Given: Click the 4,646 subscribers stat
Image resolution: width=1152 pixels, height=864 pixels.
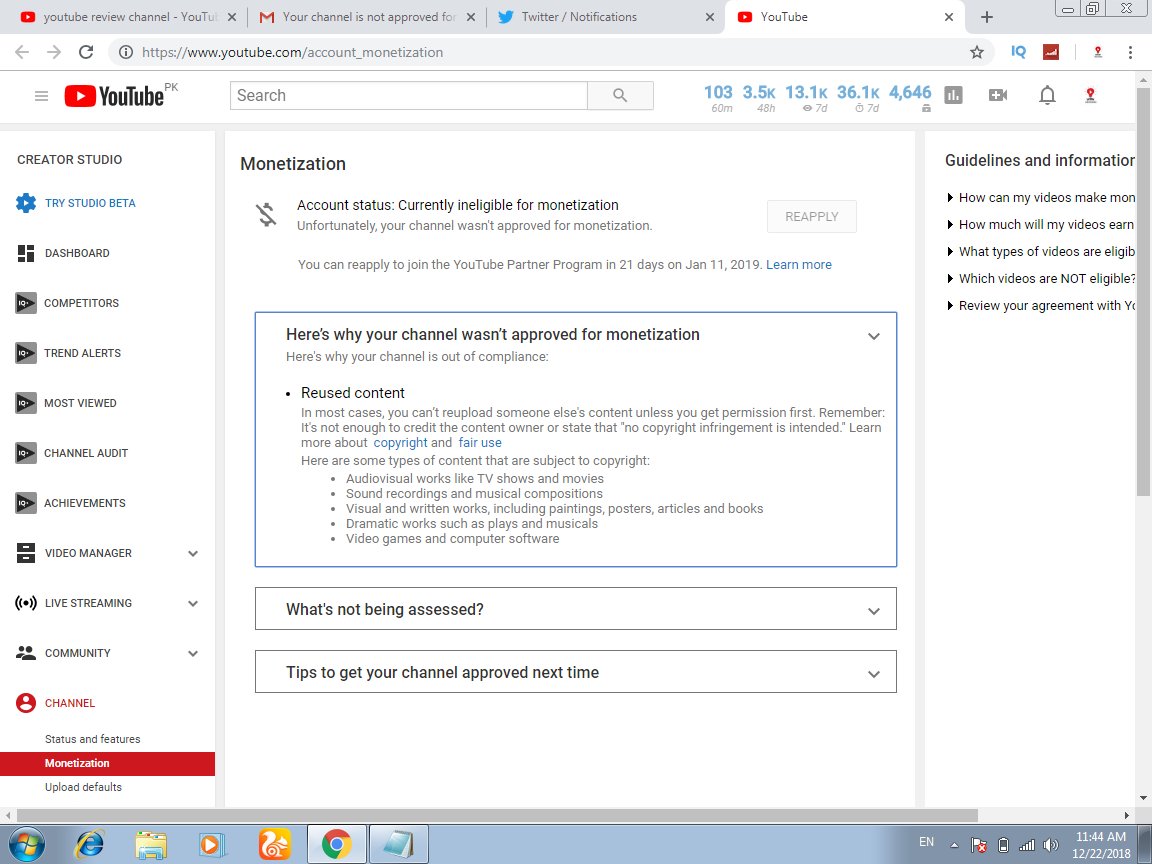Looking at the screenshot, I should click(910, 97).
